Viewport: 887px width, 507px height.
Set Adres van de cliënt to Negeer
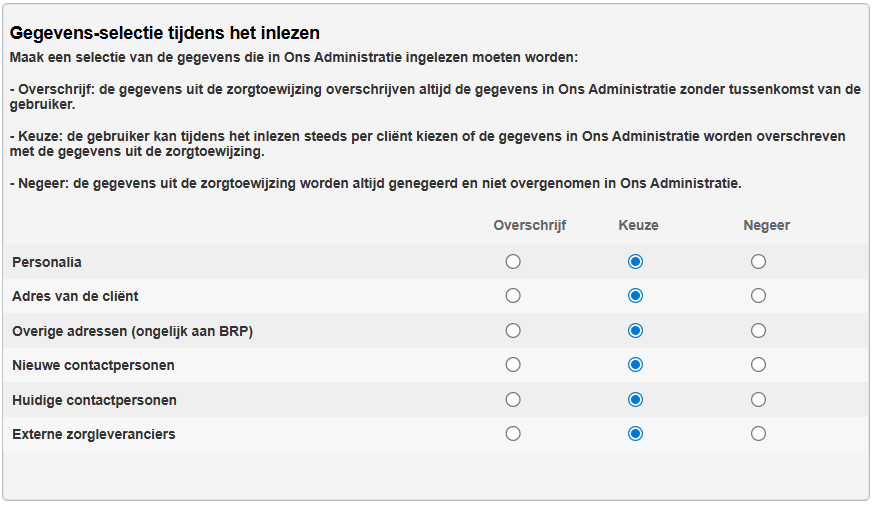pos(758,295)
